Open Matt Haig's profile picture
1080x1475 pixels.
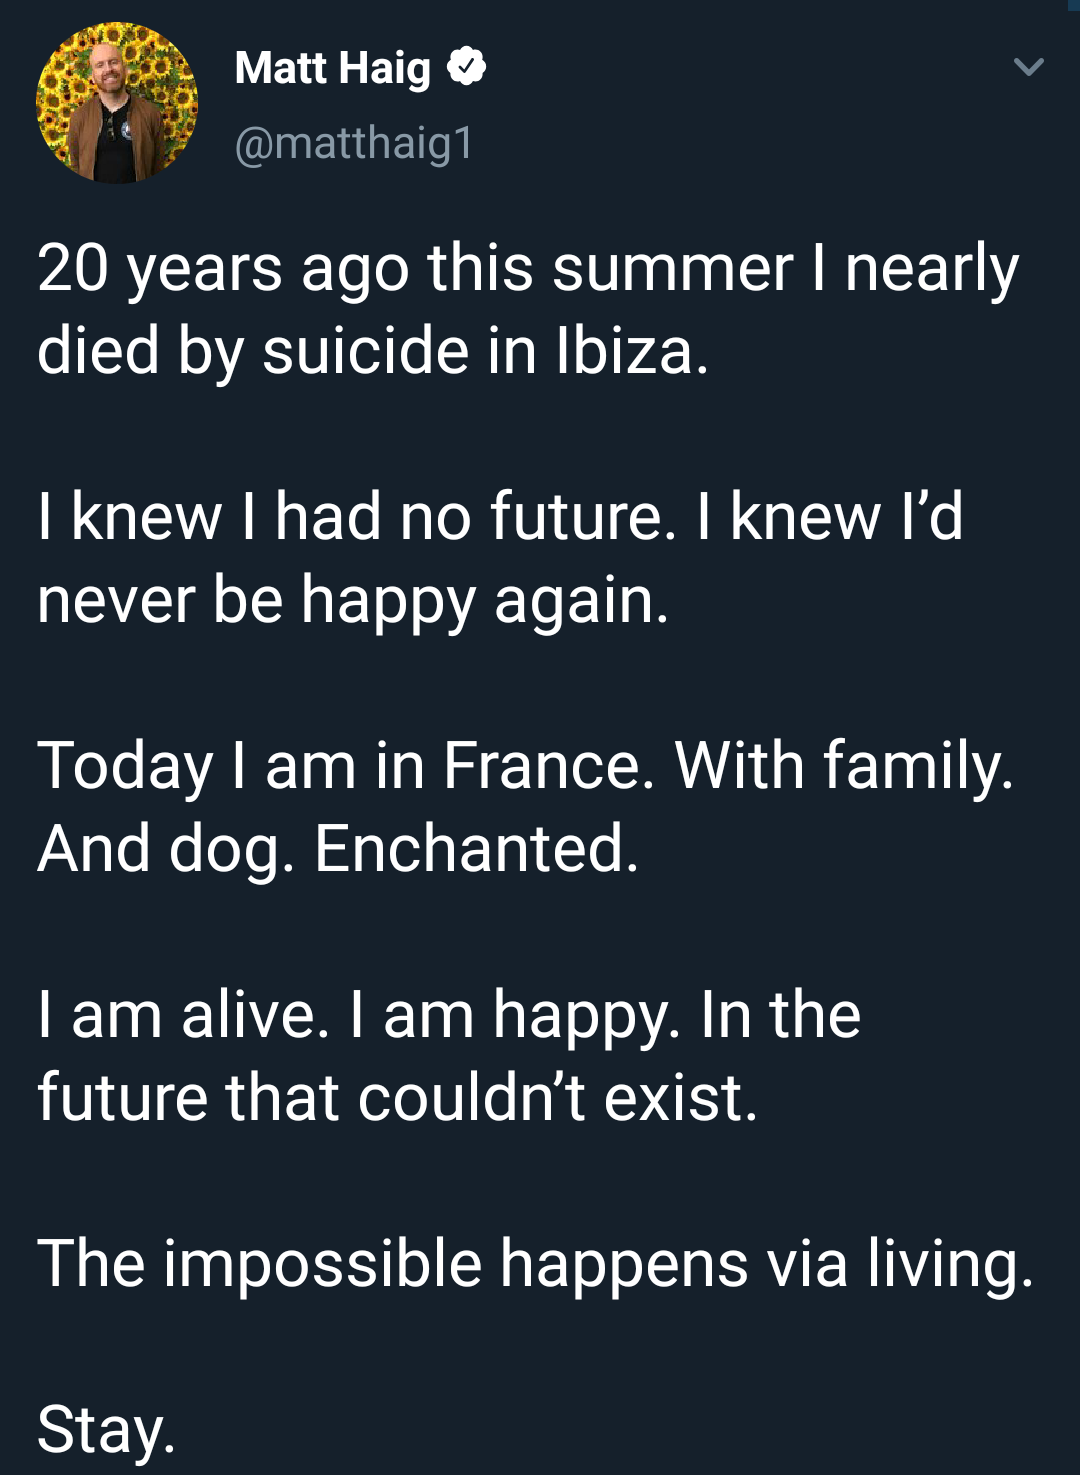[117, 103]
